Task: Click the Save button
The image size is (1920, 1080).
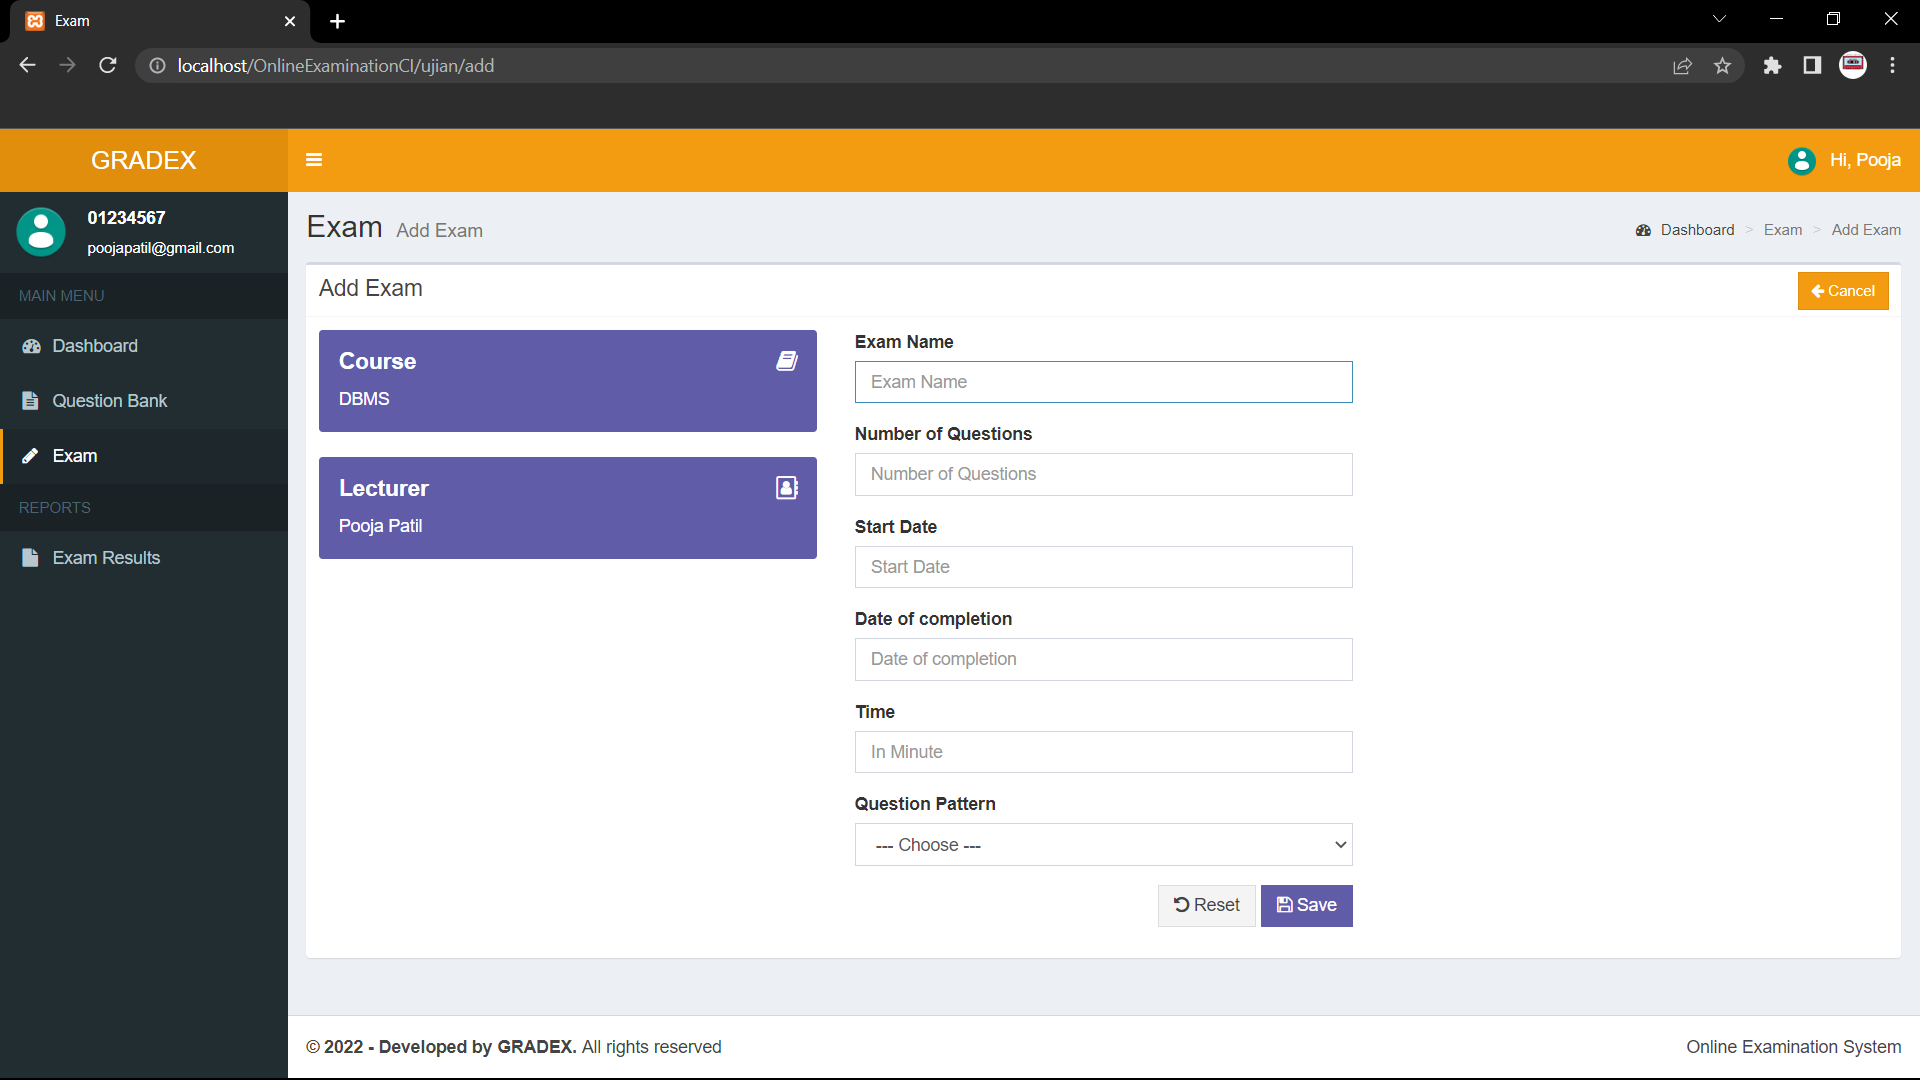Action: click(x=1306, y=905)
